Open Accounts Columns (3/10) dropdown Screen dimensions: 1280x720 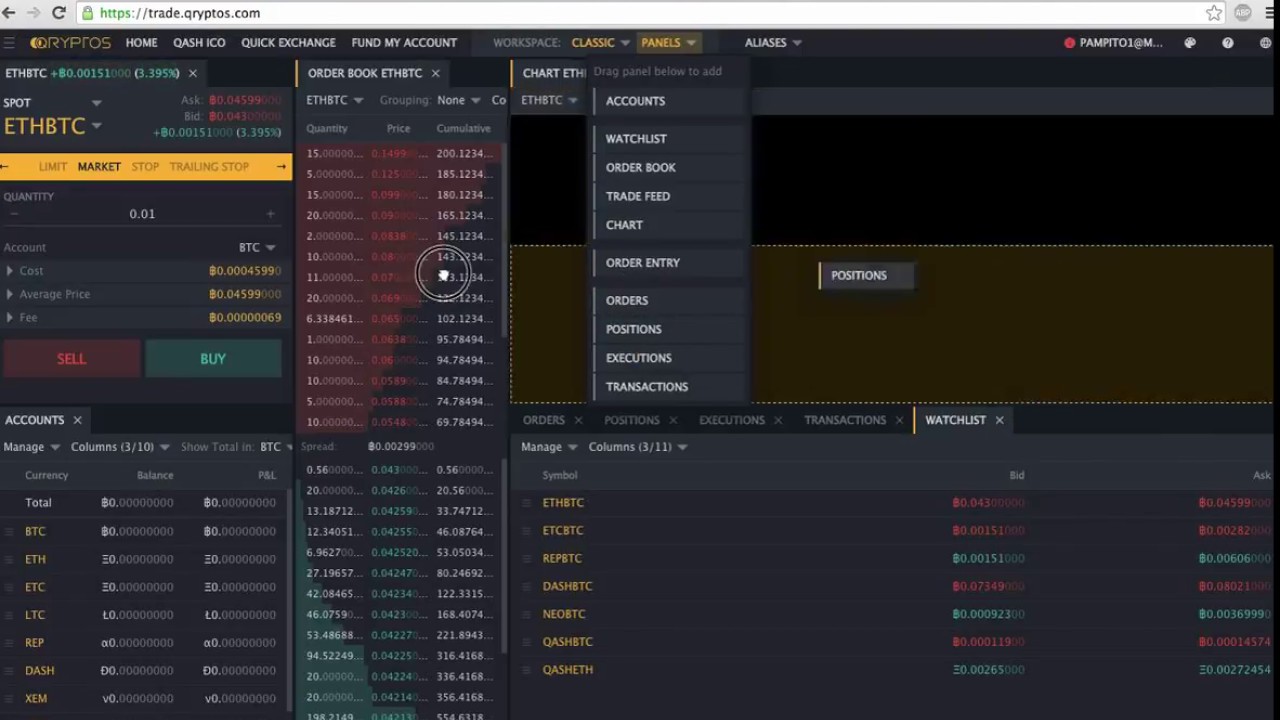pyautogui.click(x=119, y=447)
